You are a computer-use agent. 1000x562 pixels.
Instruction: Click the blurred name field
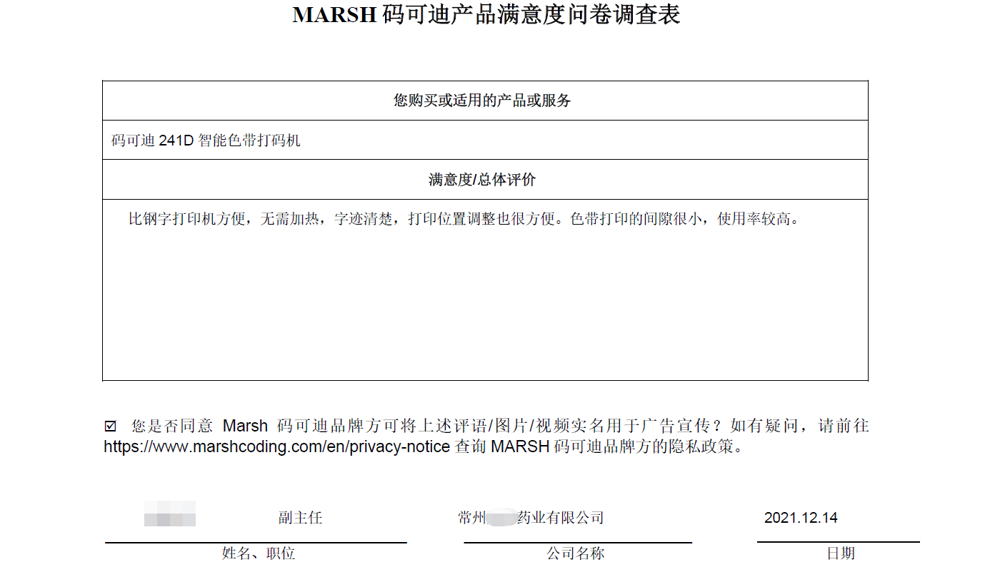coord(170,514)
